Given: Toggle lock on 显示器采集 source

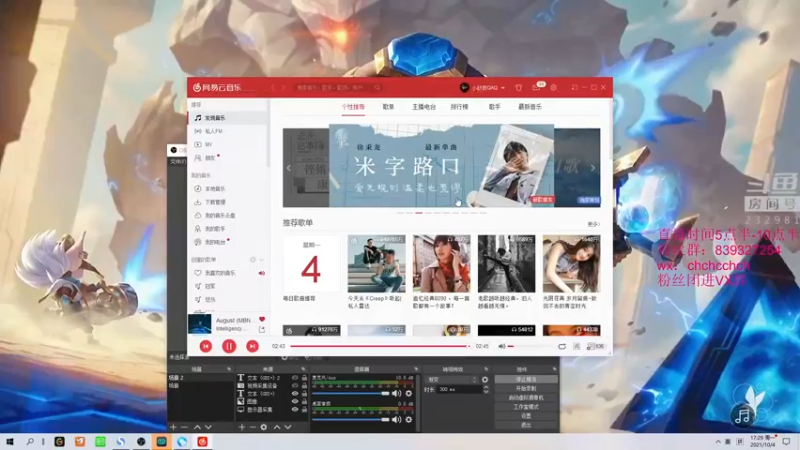Looking at the screenshot, I should click(304, 409).
